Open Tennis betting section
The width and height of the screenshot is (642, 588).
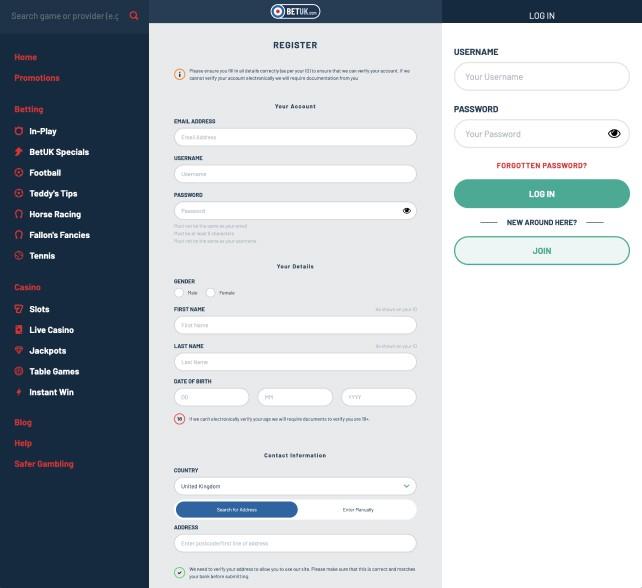click(x=42, y=256)
